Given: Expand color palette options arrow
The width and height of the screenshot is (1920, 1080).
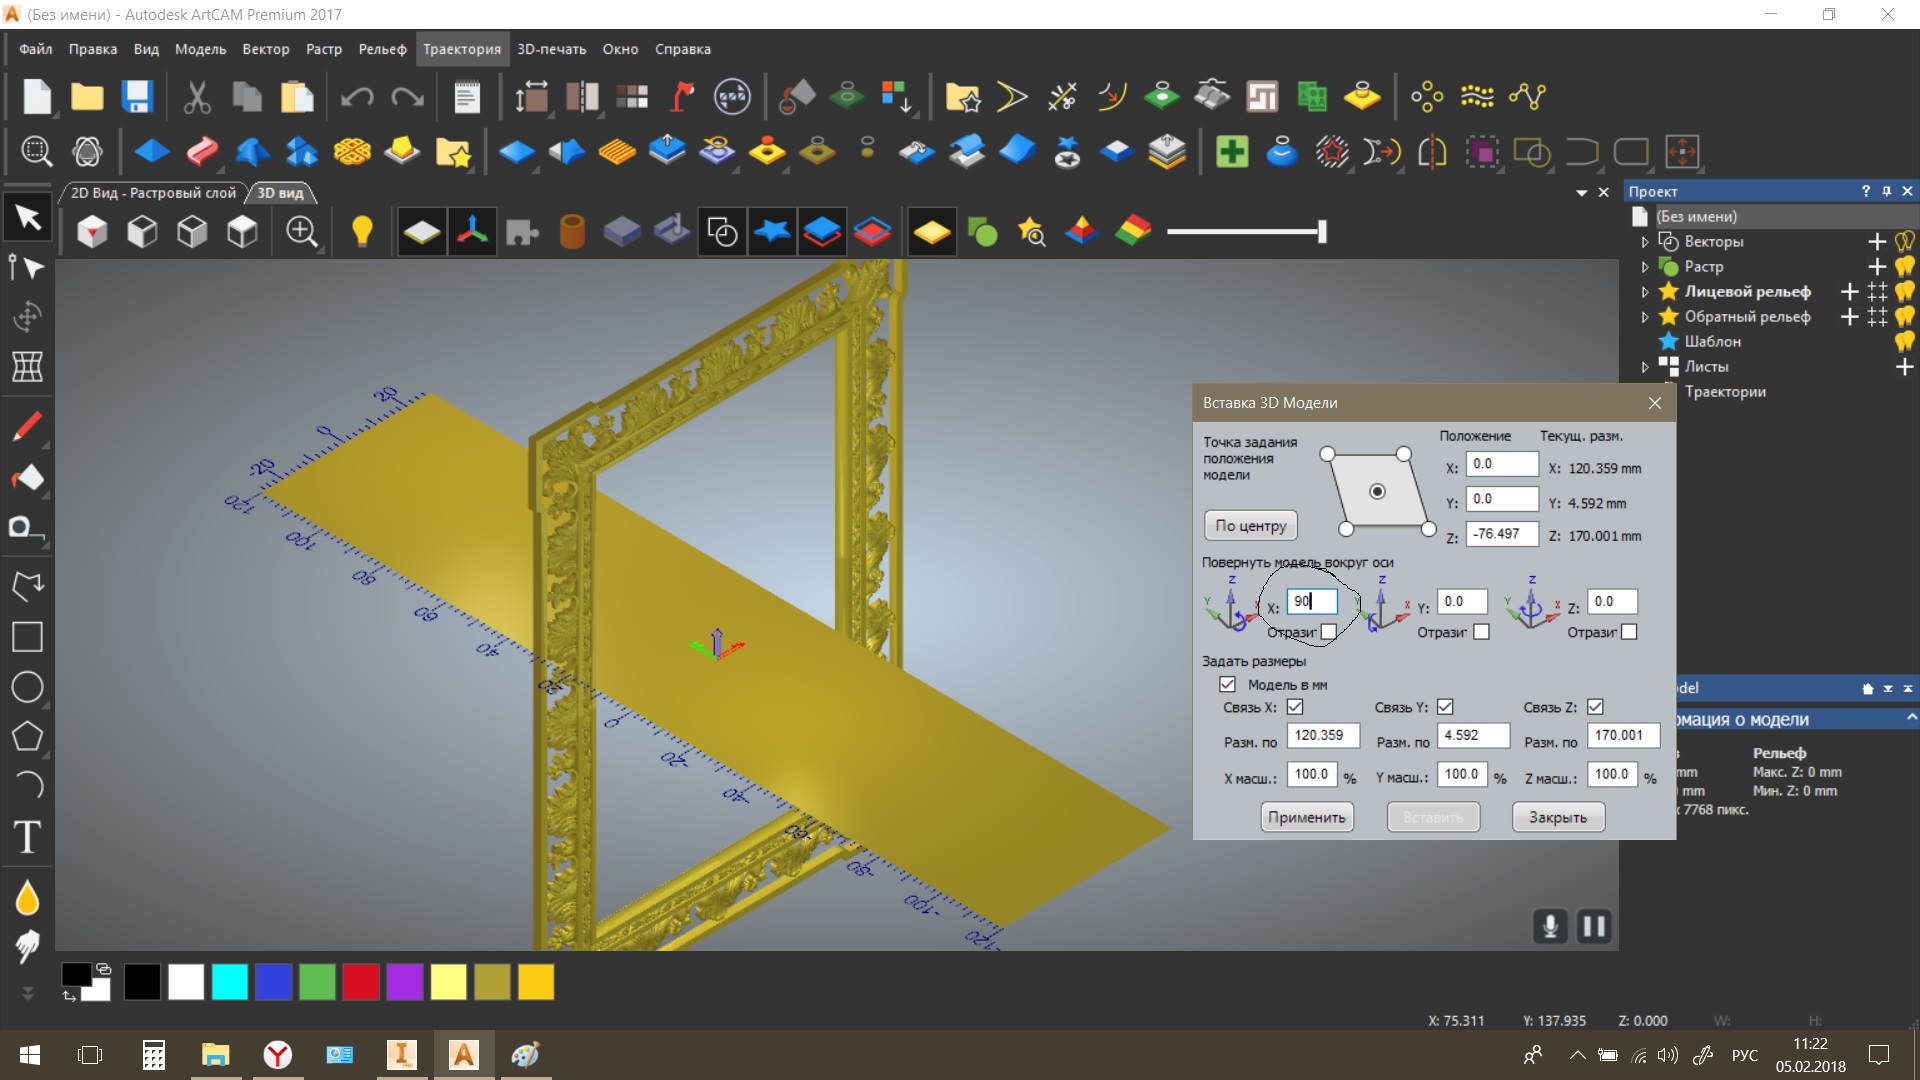Looking at the screenshot, I should [28, 993].
